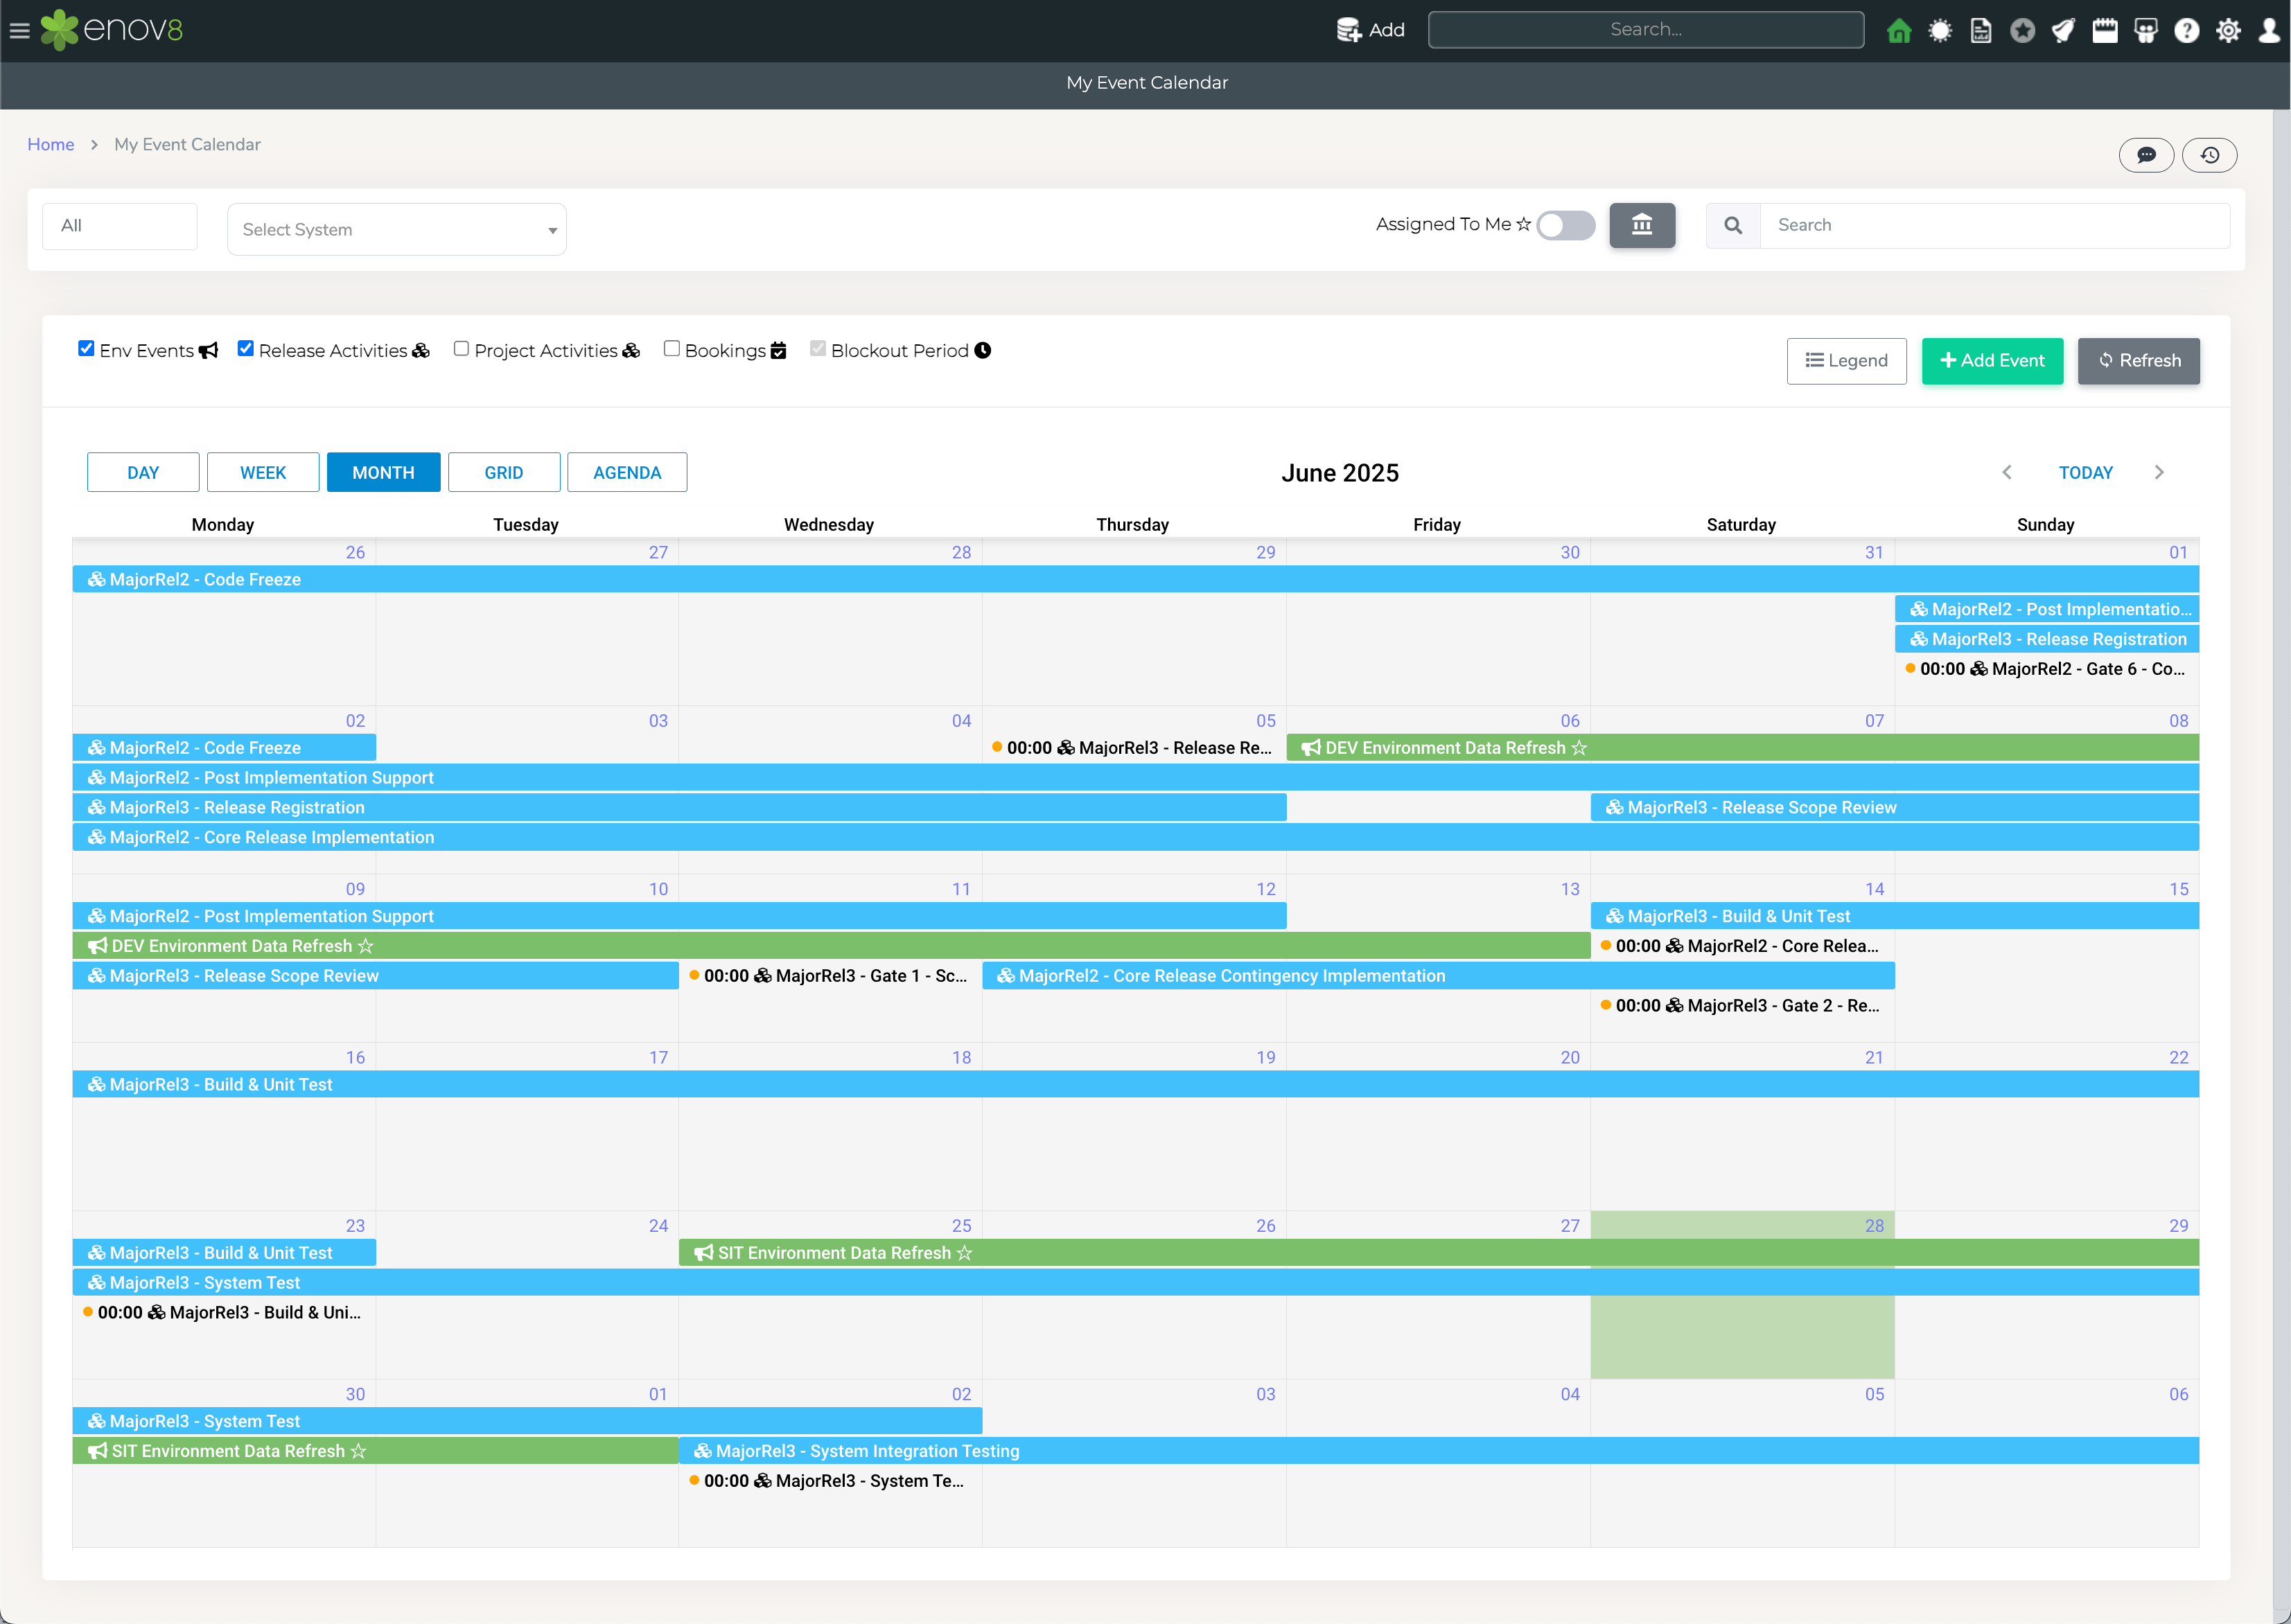Check Bookings checkbox
Viewport: 2291px width, 1624px height.
tap(671, 348)
